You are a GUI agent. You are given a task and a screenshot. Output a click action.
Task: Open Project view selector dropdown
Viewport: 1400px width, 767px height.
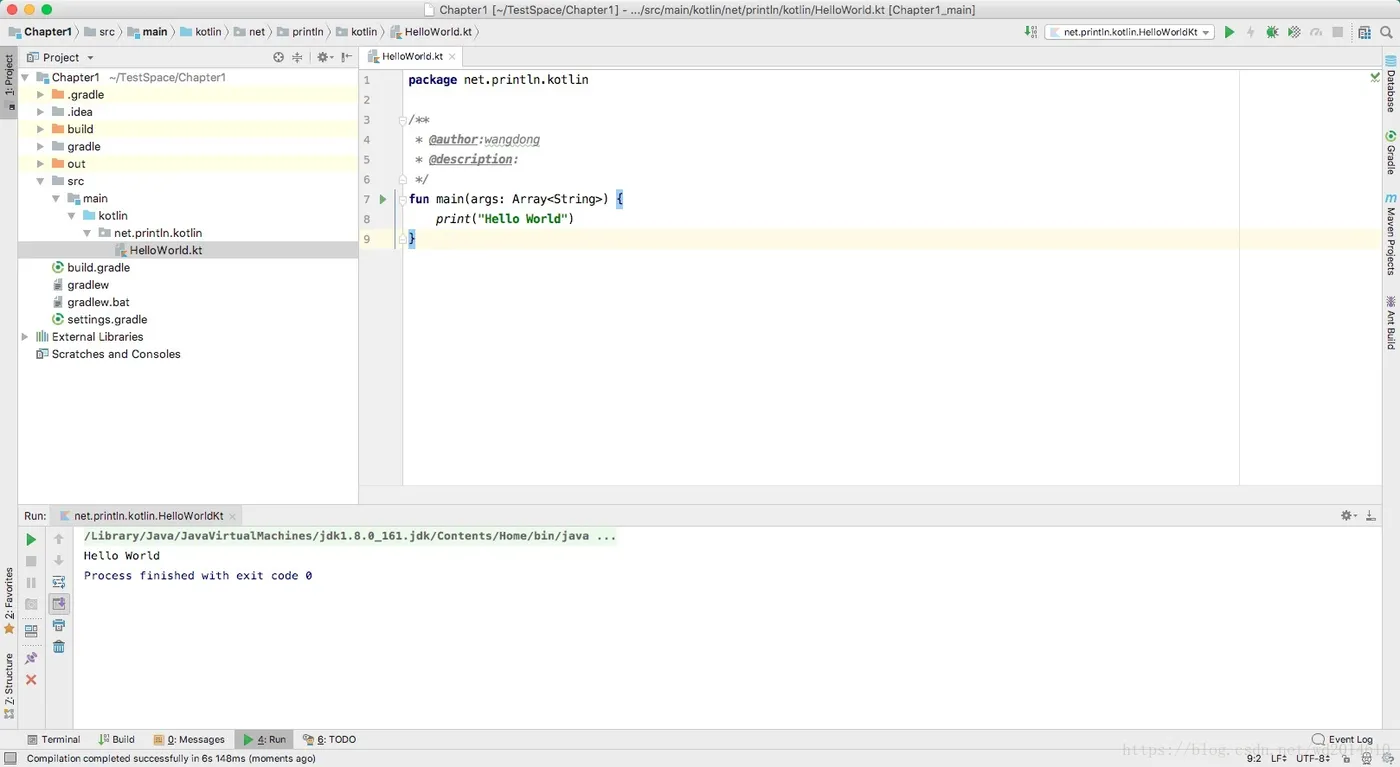(x=60, y=57)
